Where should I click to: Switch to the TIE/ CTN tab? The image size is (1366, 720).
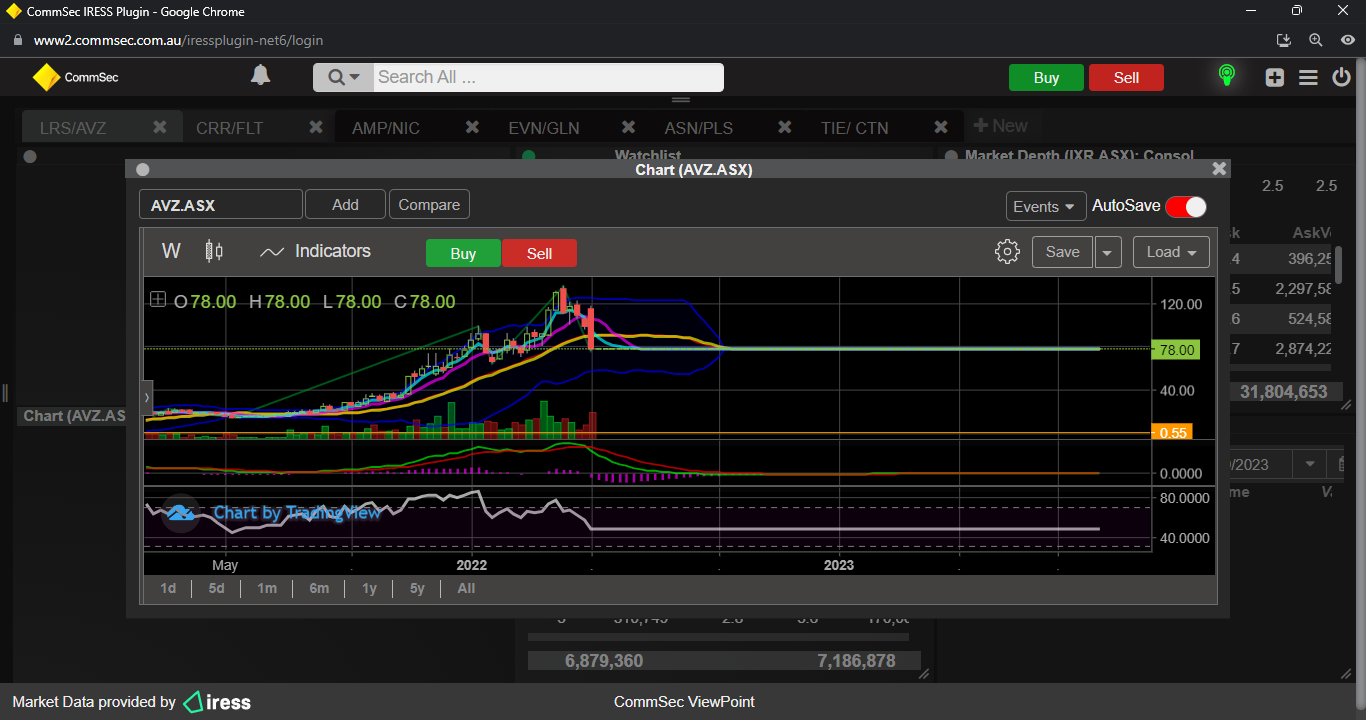pyautogui.click(x=854, y=128)
